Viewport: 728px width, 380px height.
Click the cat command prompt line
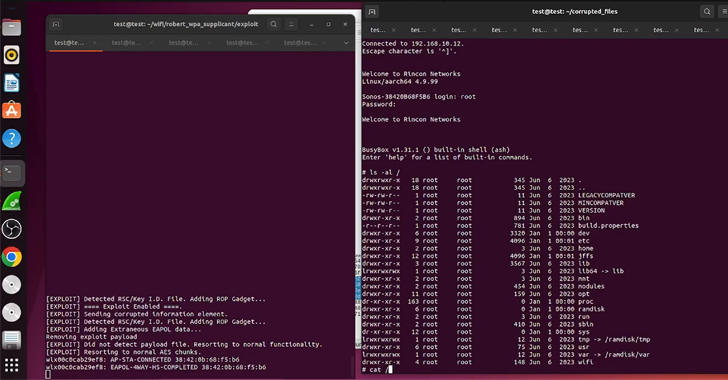(377, 370)
